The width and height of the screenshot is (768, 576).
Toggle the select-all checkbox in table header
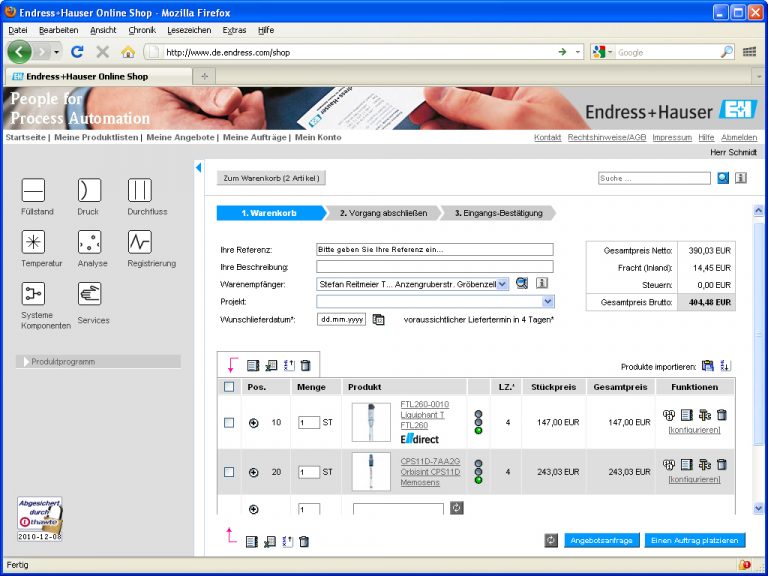pyautogui.click(x=229, y=387)
